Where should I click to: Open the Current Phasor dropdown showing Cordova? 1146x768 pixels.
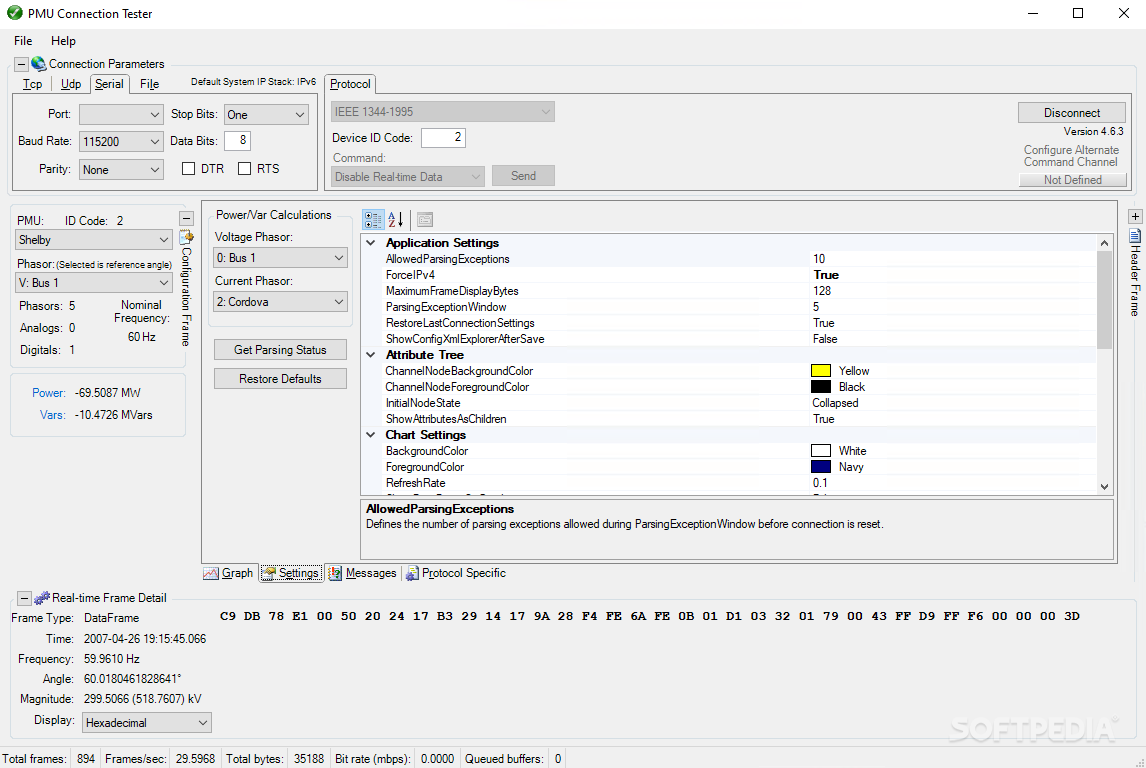(281, 302)
